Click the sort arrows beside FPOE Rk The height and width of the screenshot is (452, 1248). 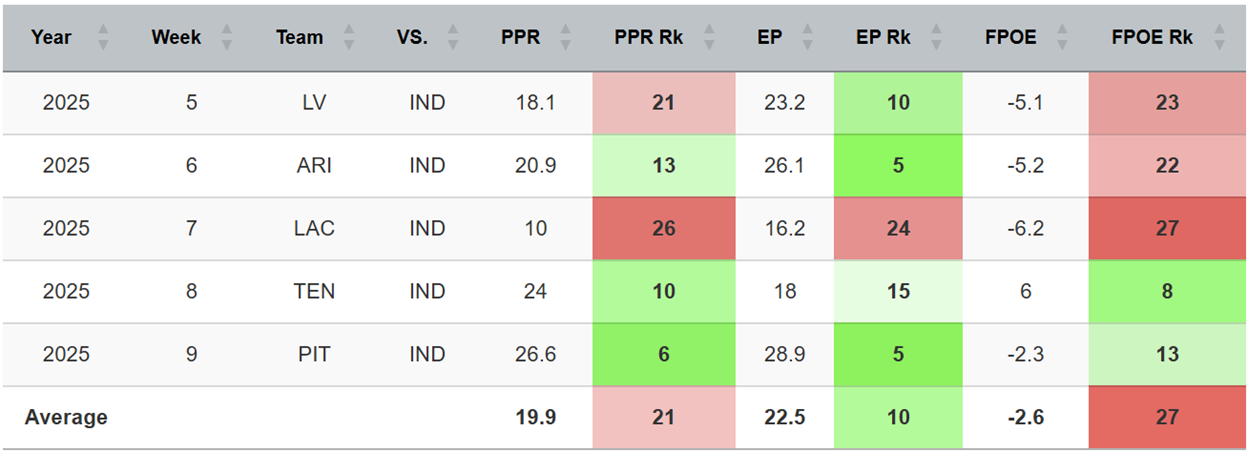pyautogui.click(x=1219, y=38)
